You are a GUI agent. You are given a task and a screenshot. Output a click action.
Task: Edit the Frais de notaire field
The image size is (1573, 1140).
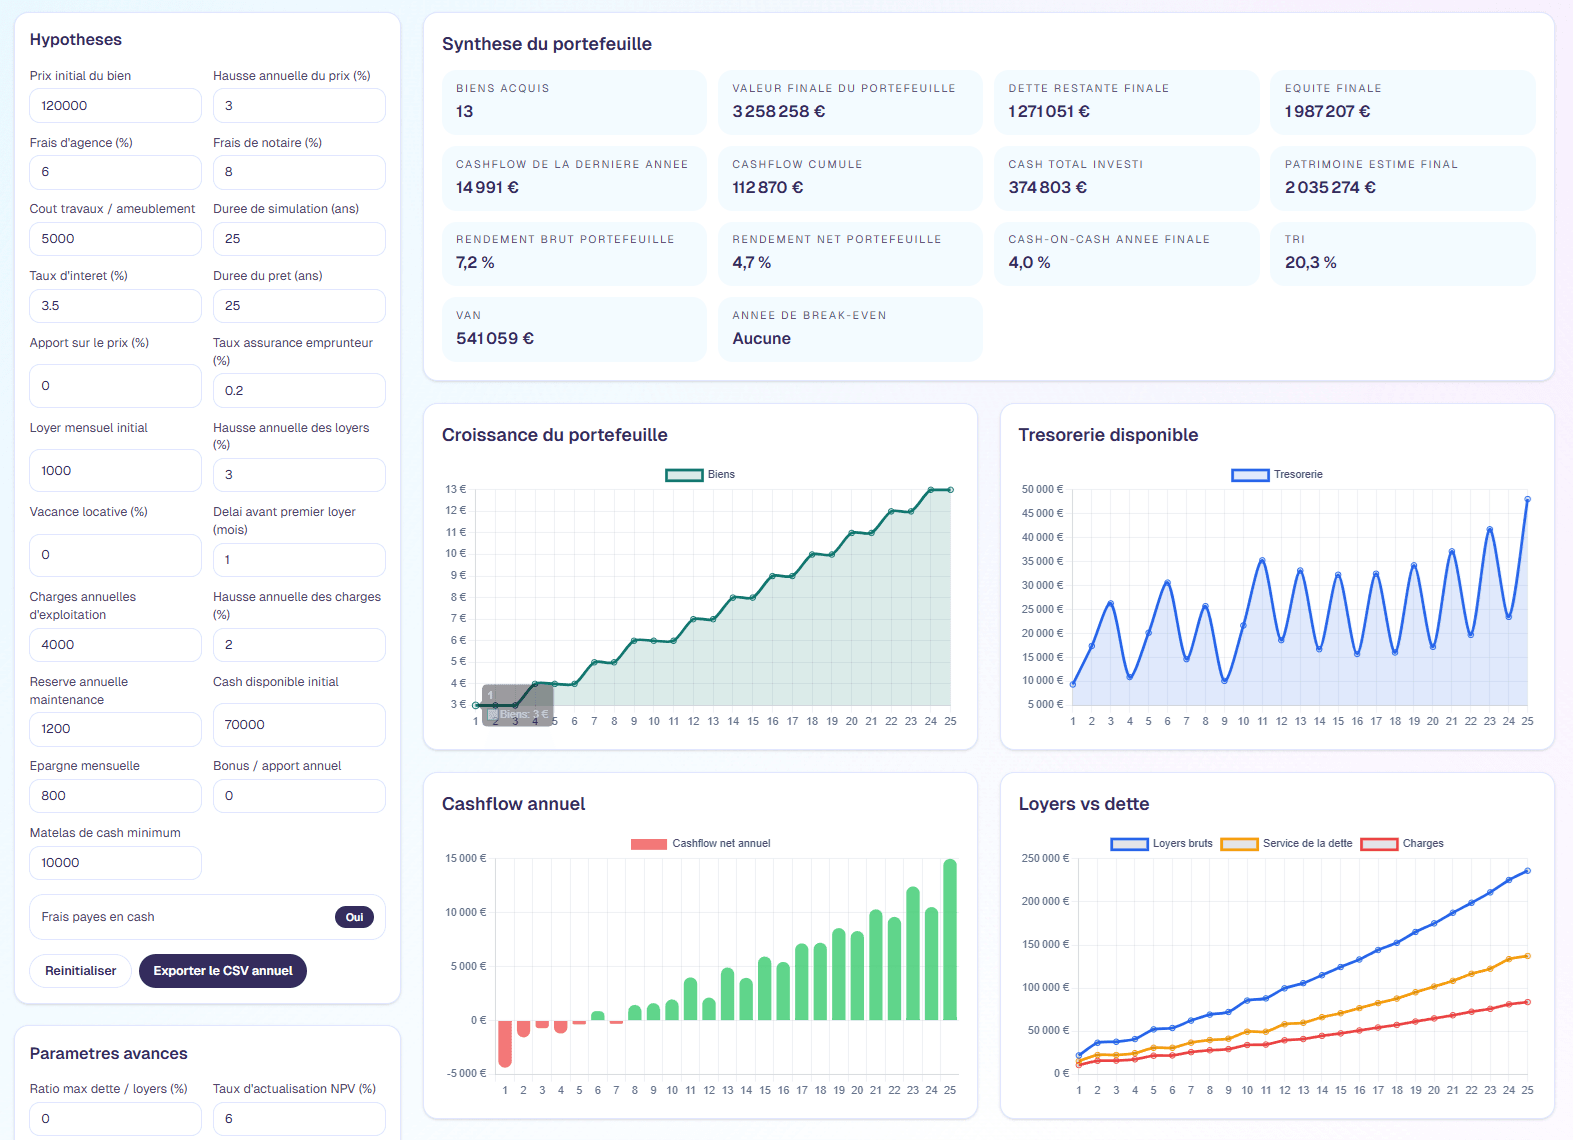click(299, 172)
